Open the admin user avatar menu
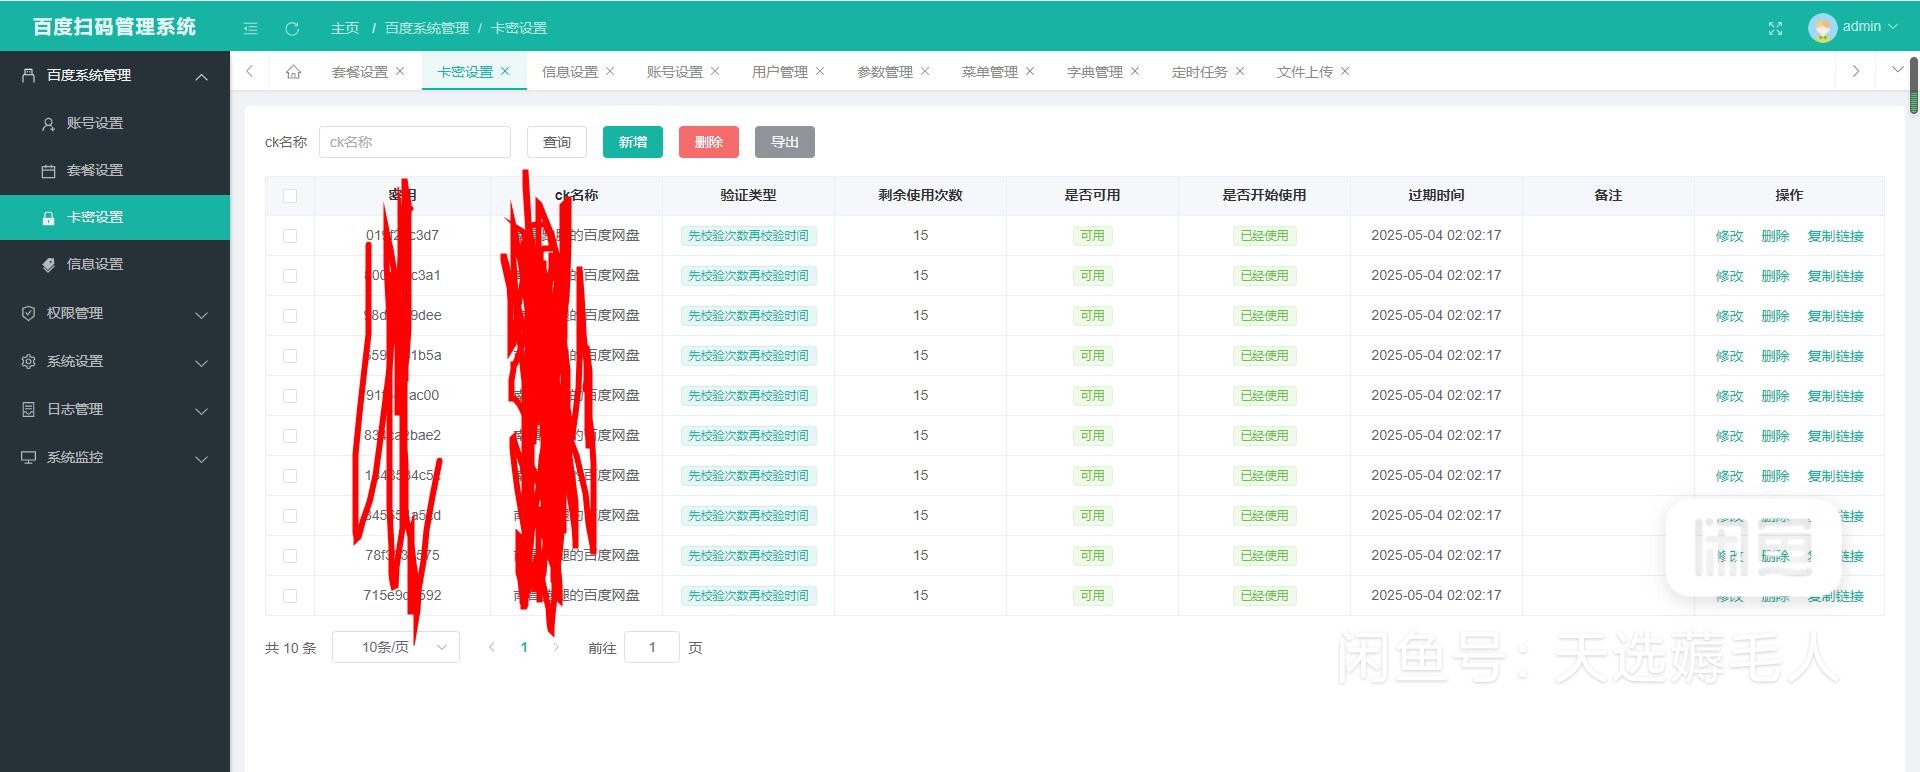 (x=1851, y=27)
